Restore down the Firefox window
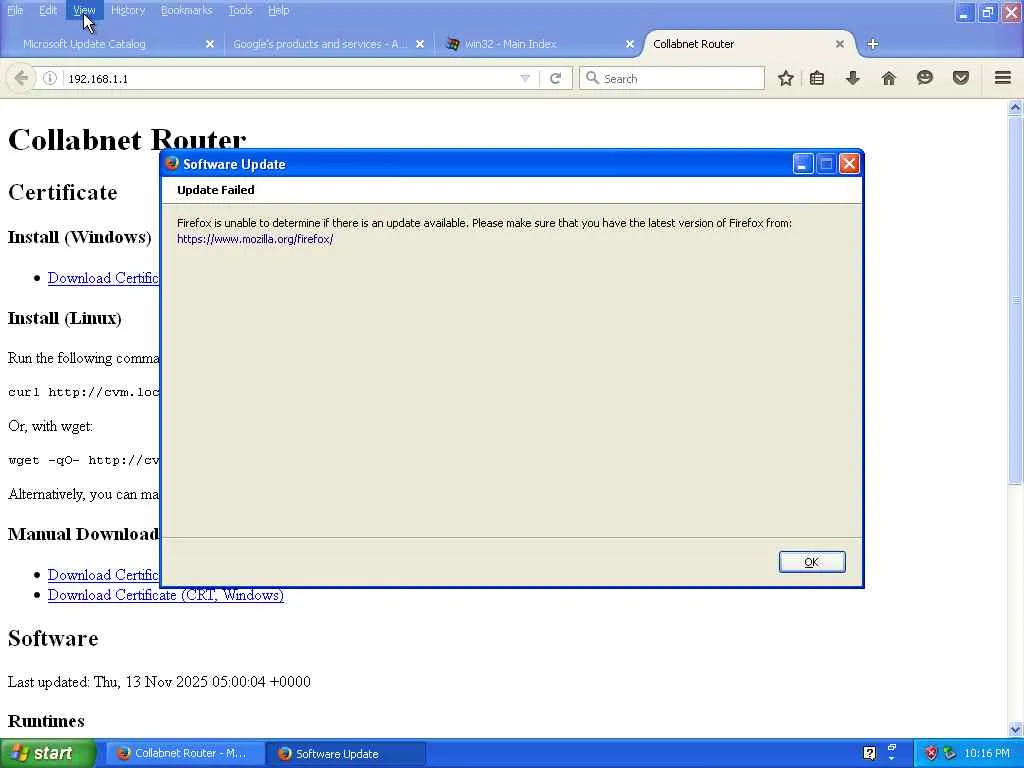 pyautogui.click(x=987, y=12)
